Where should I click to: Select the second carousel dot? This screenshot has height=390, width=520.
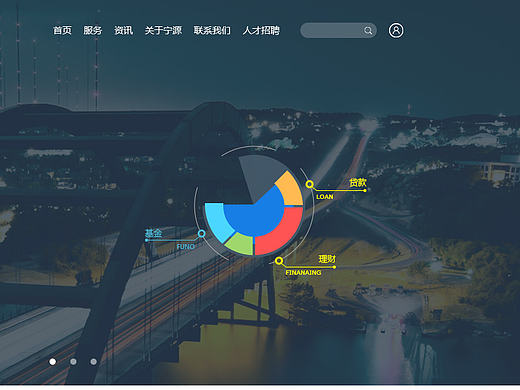[x=73, y=362]
